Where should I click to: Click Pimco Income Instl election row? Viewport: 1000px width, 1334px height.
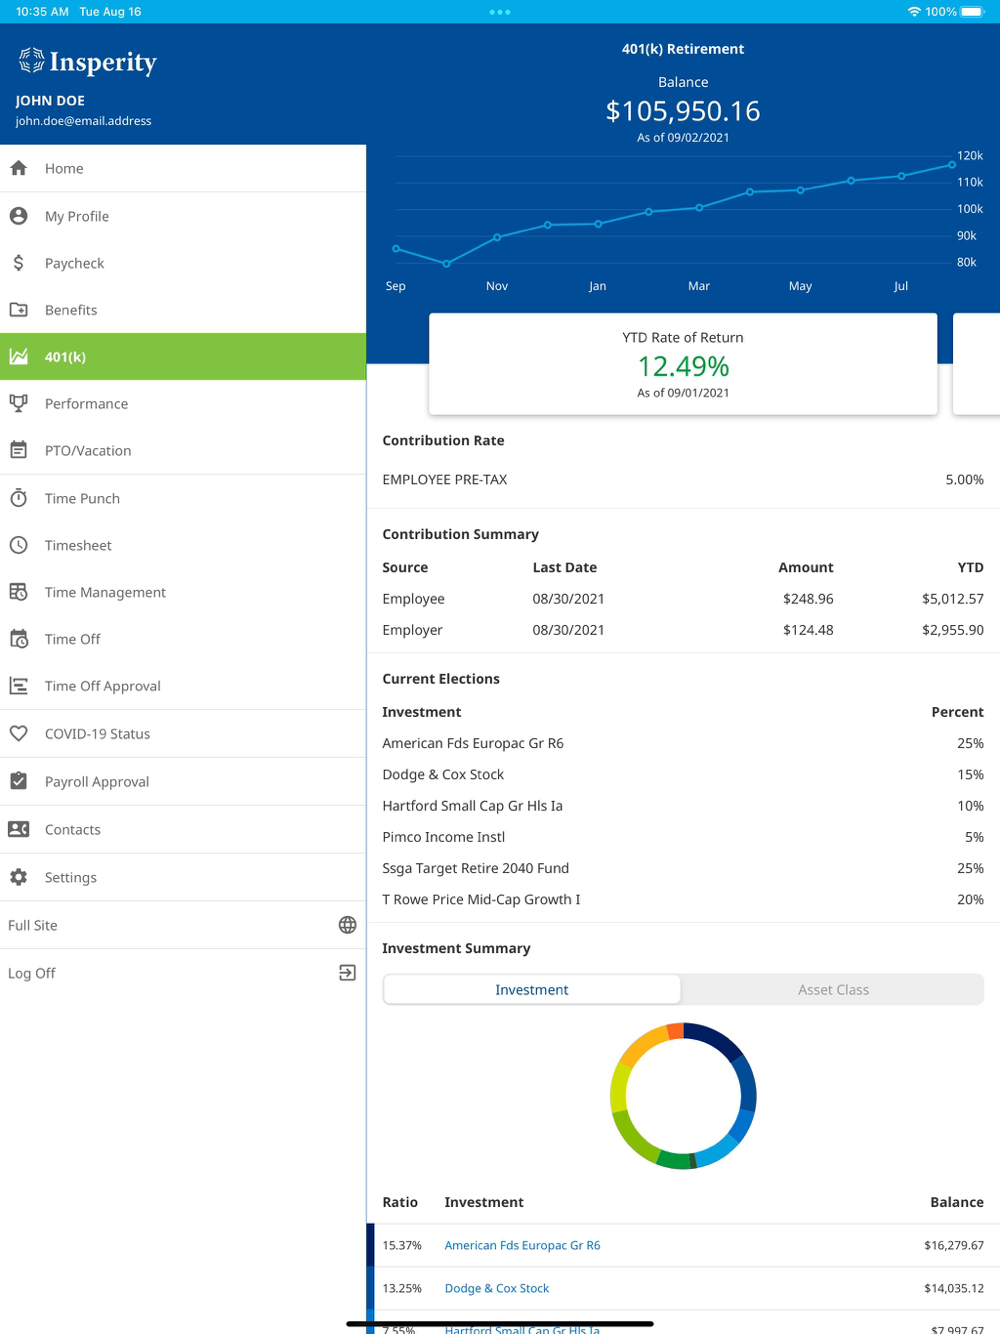tap(683, 837)
